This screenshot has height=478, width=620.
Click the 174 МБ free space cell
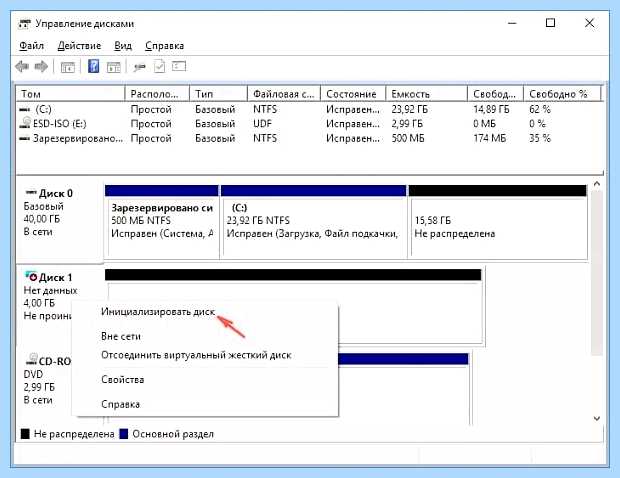pos(490,138)
